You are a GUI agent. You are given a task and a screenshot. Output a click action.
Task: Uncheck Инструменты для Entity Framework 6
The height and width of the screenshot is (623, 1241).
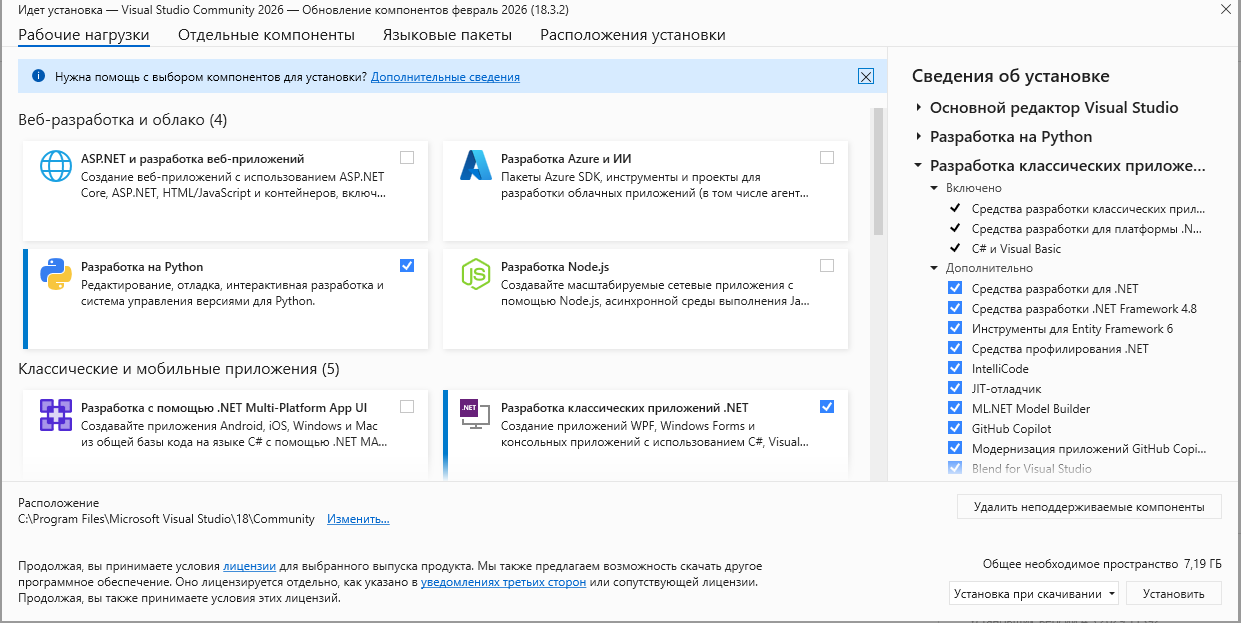coord(955,328)
